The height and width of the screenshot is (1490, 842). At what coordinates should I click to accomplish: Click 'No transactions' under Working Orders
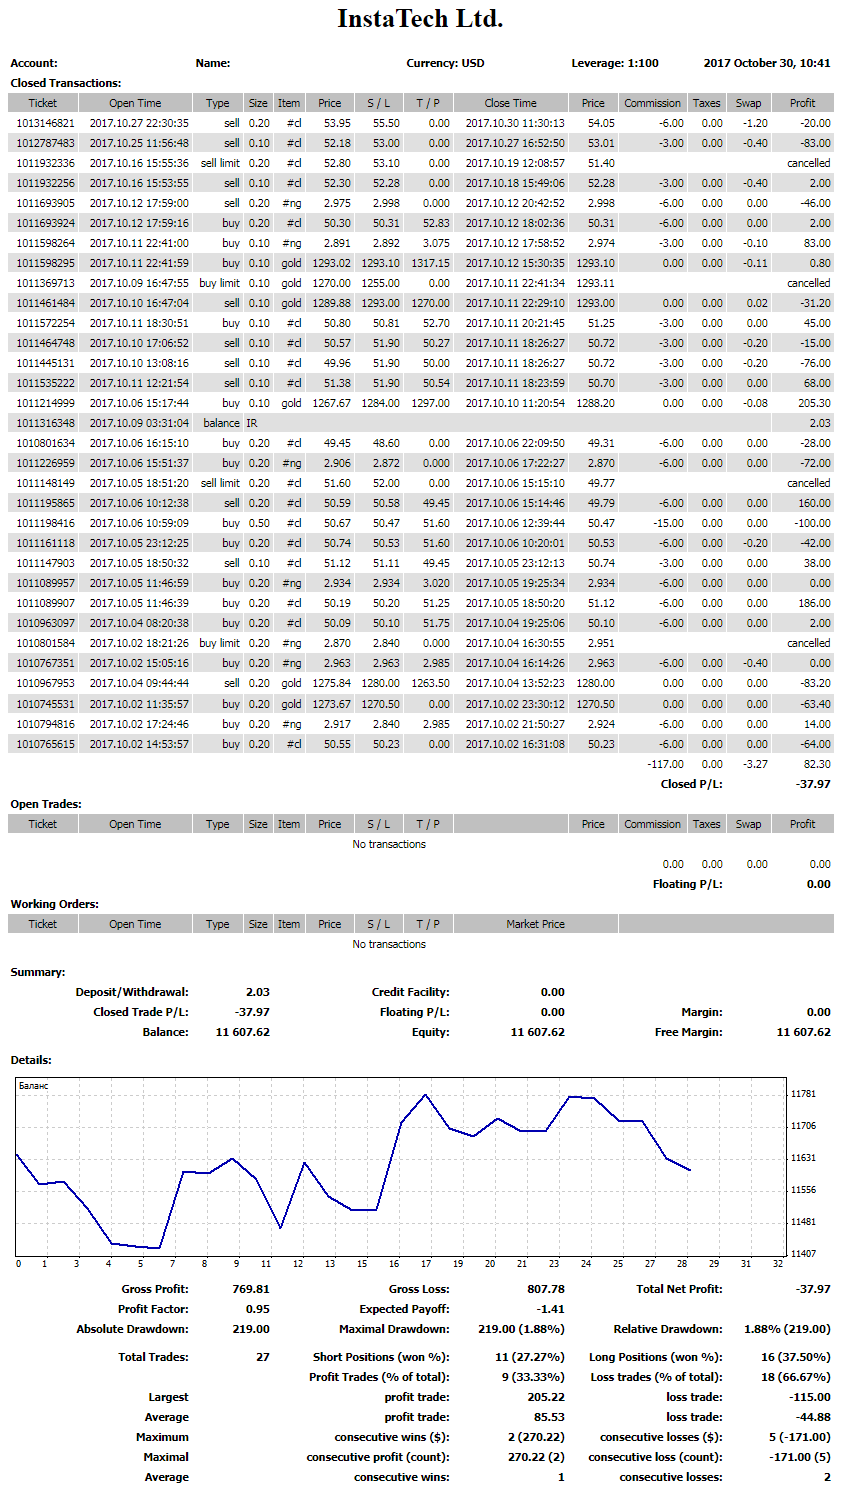tap(389, 944)
